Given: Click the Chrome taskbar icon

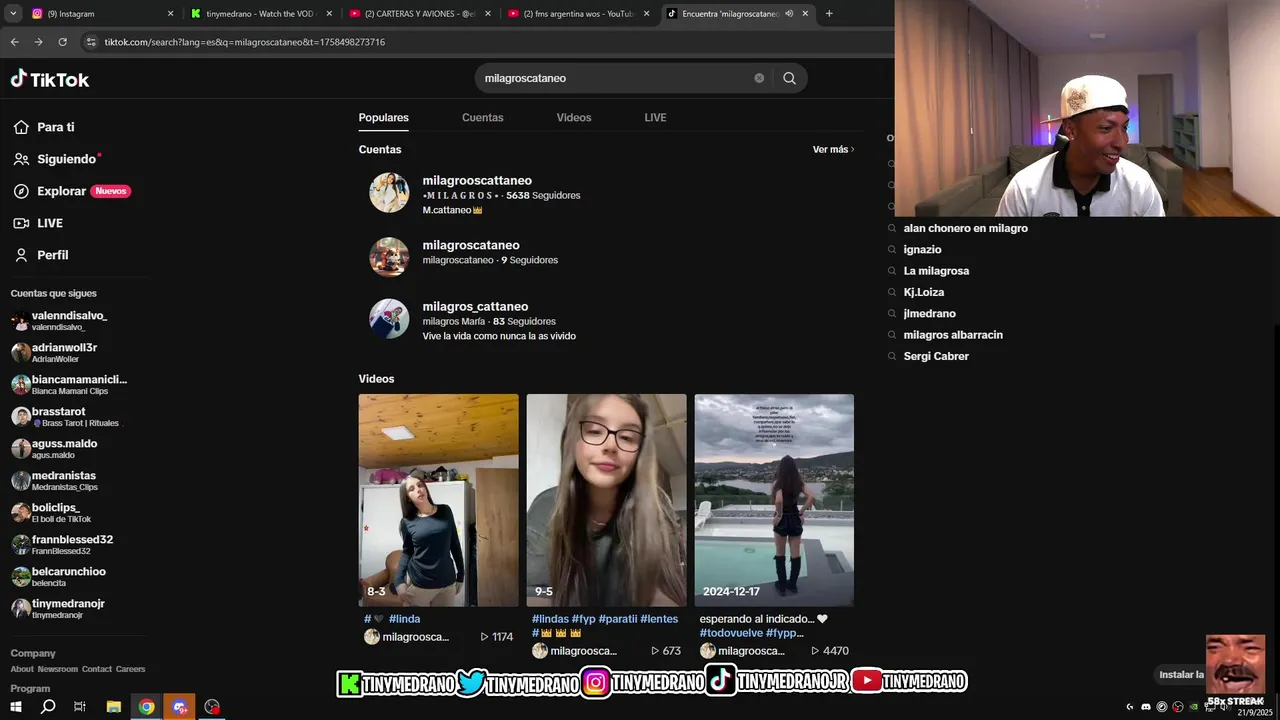Looking at the screenshot, I should pyautogui.click(x=147, y=707).
